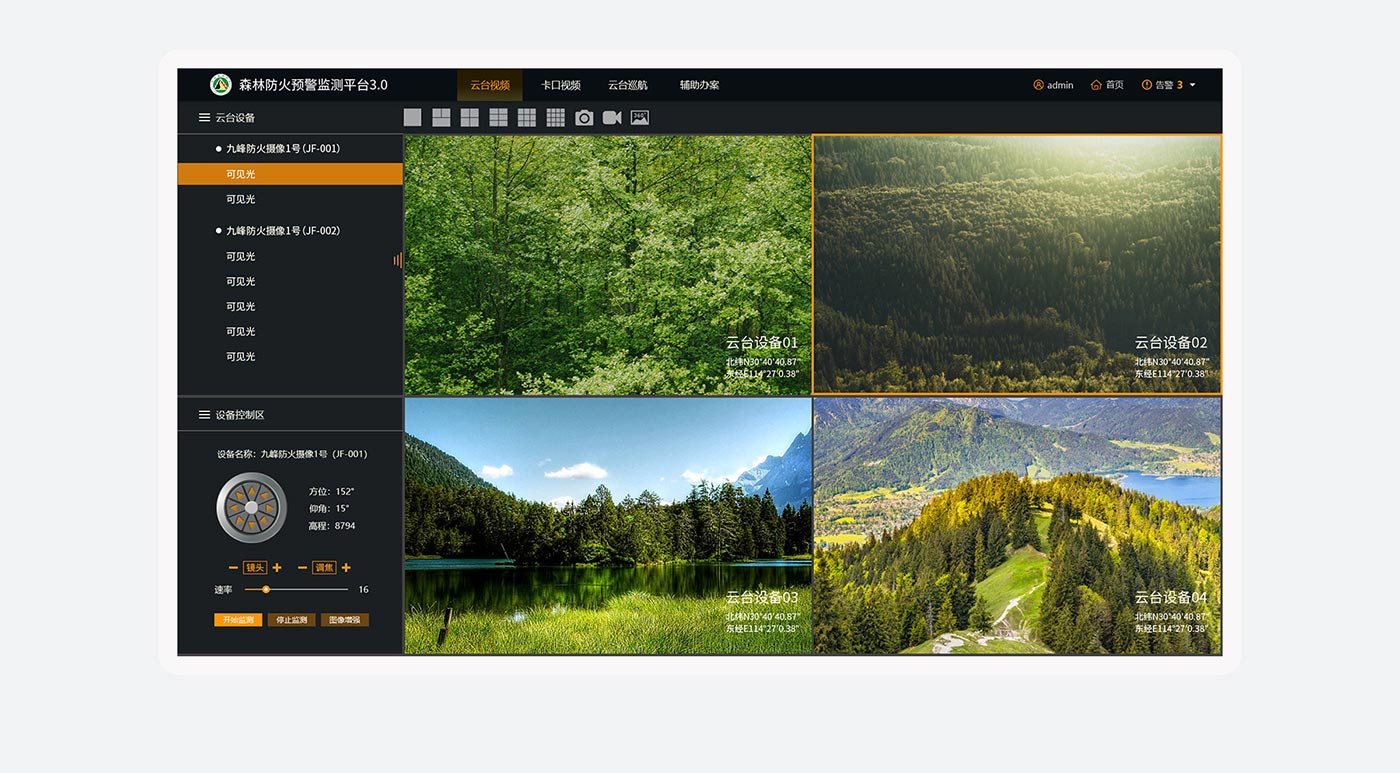Click the 云台设备 panel title
This screenshot has height=773, width=1400.
[x=235, y=118]
